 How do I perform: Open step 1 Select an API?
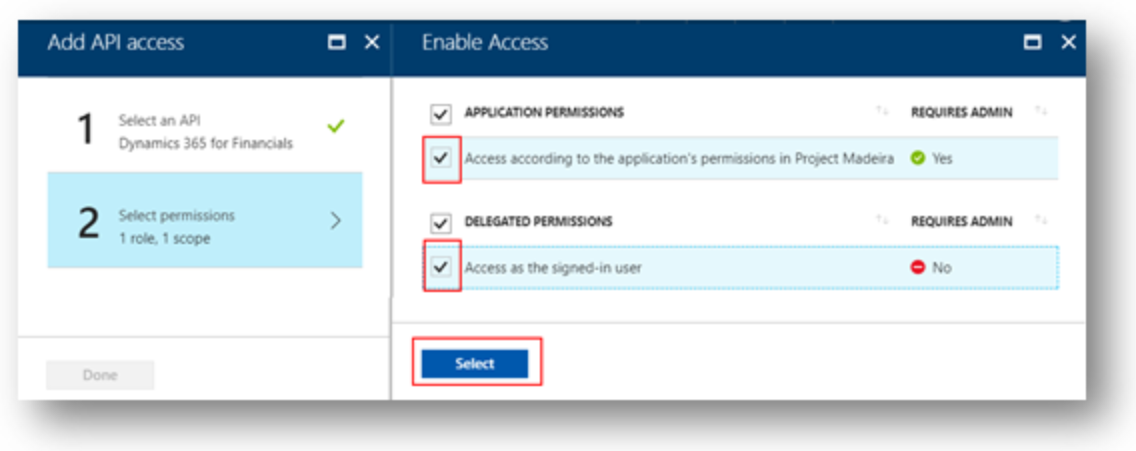(205, 131)
